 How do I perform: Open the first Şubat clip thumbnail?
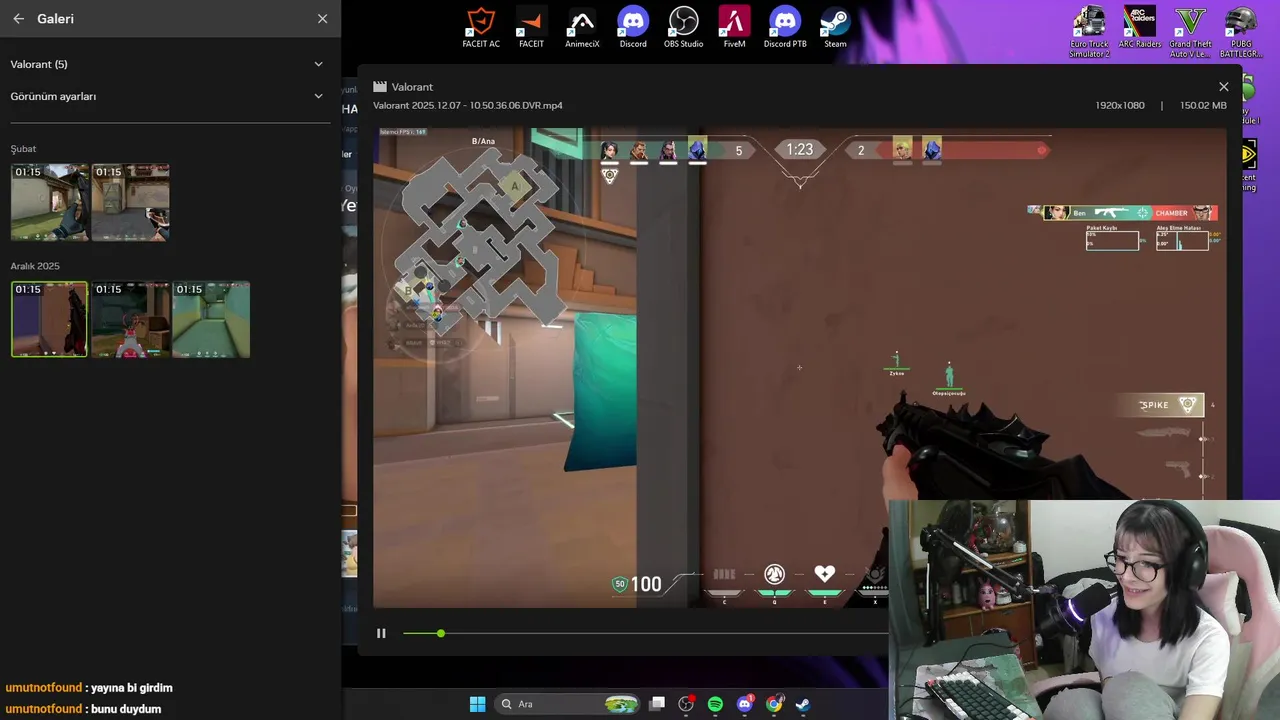(50, 202)
